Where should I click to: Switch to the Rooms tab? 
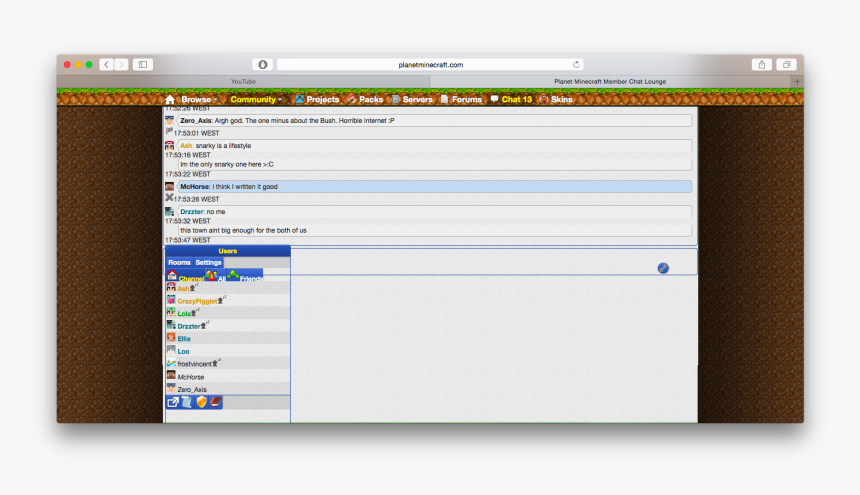coord(179,263)
